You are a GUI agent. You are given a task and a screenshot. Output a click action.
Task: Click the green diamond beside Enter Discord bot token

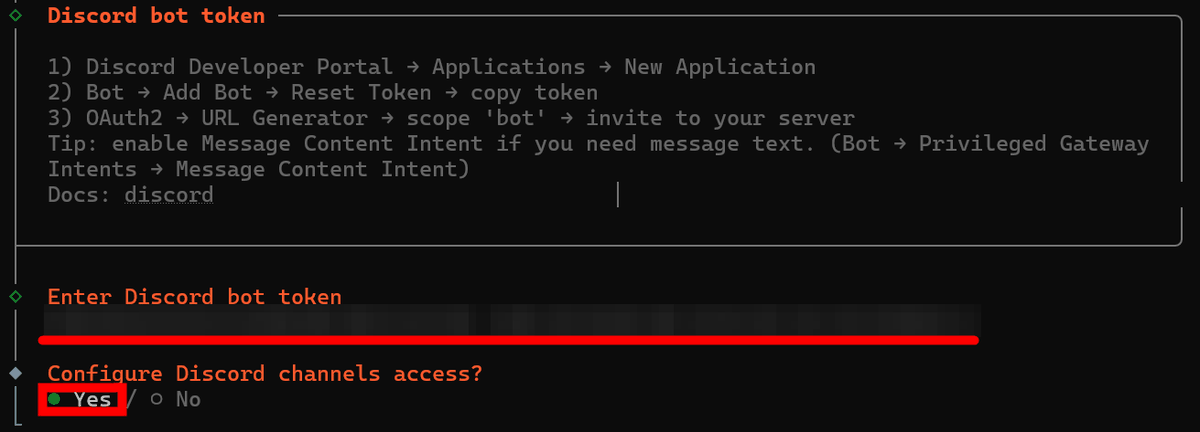click(x=15, y=296)
